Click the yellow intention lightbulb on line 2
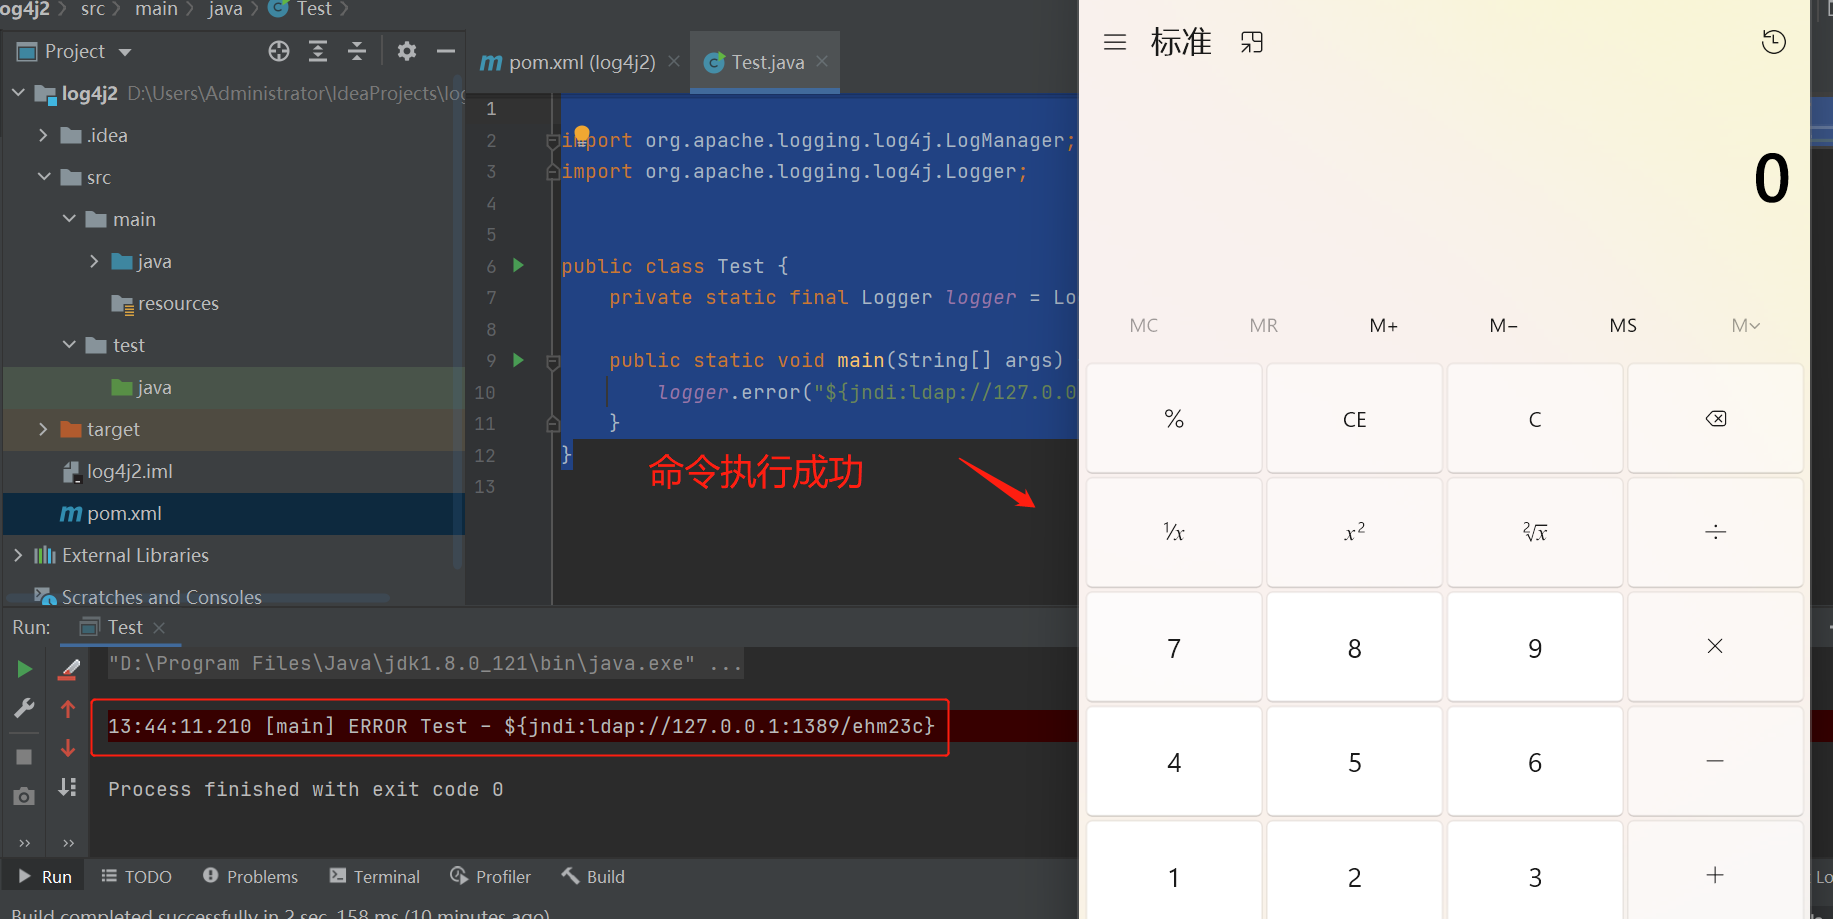This screenshot has height=919, width=1833. [x=581, y=135]
